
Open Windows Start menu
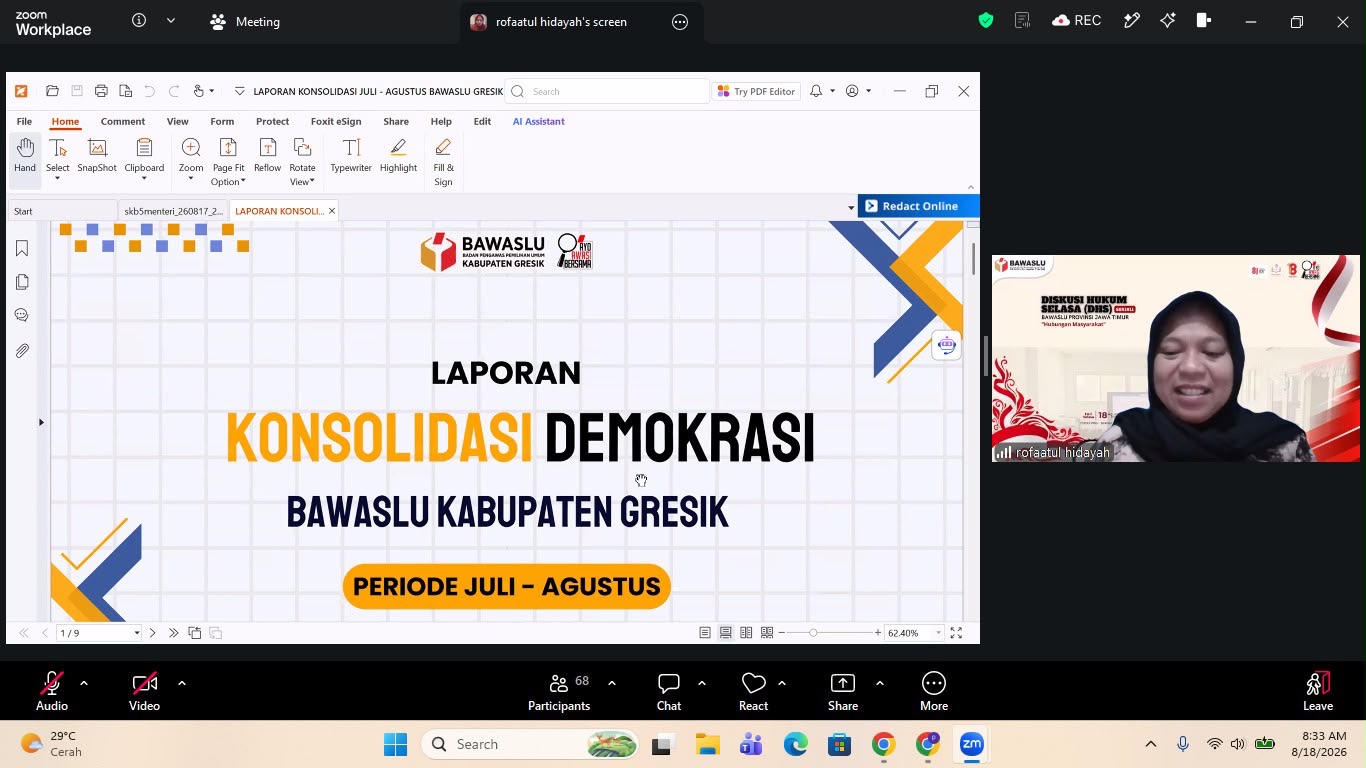(395, 744)
